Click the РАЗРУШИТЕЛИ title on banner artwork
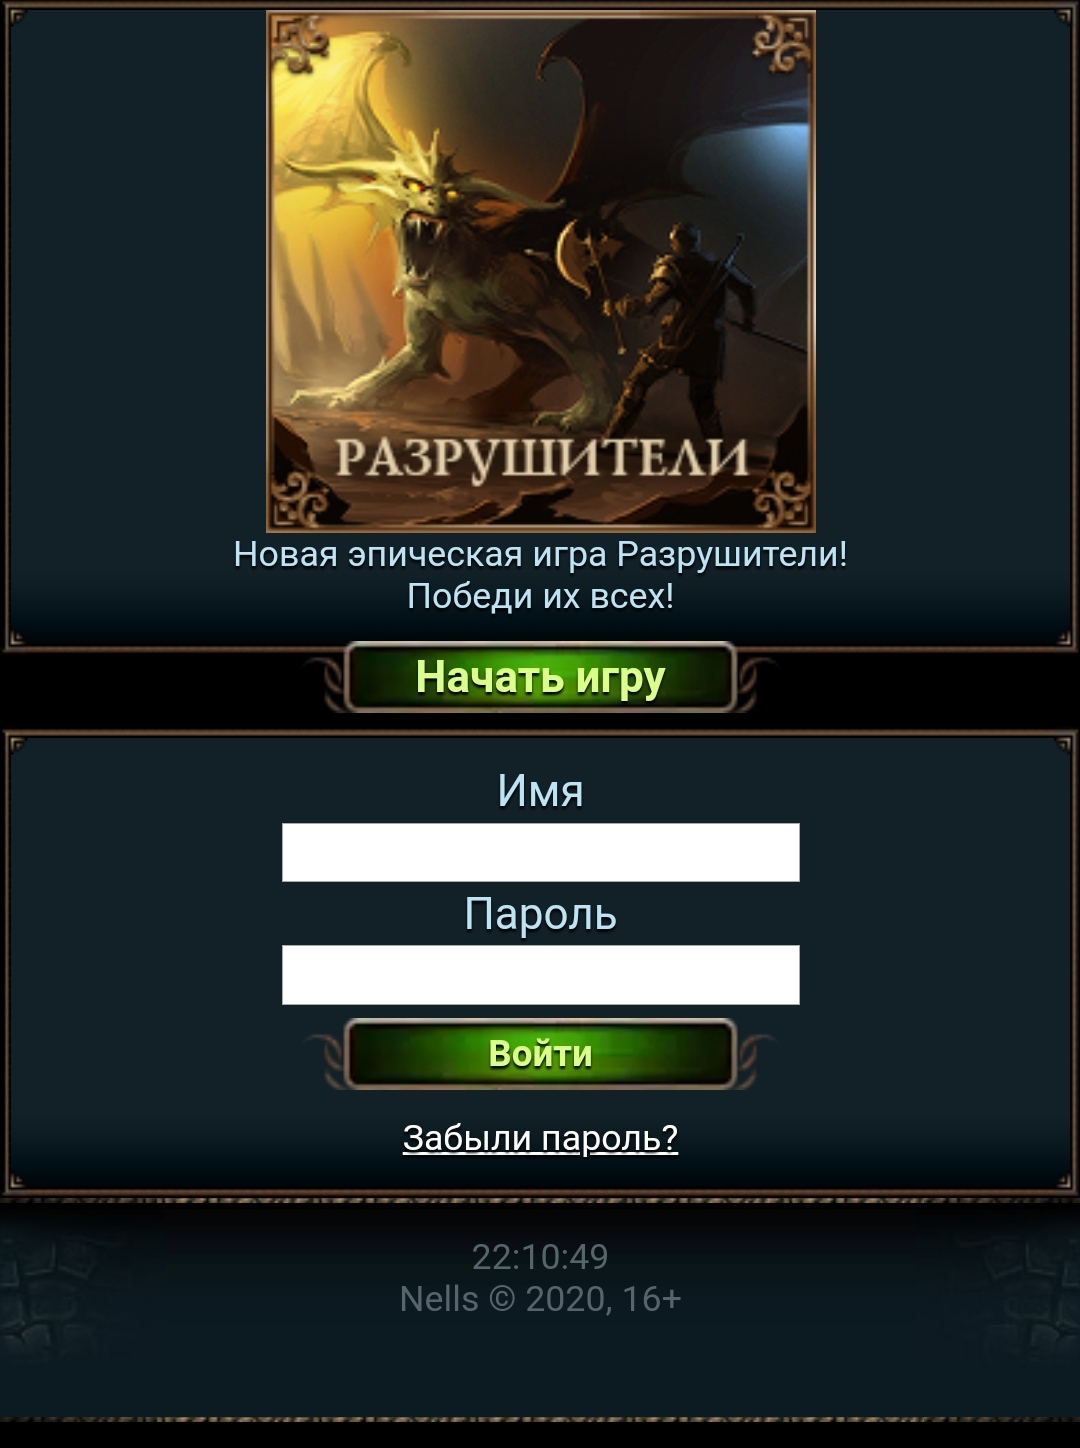The width and height of the screenshot is (1080, 1448). click(x=541, y=459)
